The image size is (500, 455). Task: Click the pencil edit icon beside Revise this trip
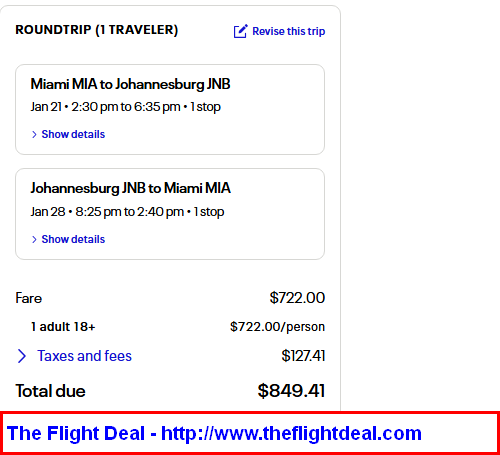240,31
